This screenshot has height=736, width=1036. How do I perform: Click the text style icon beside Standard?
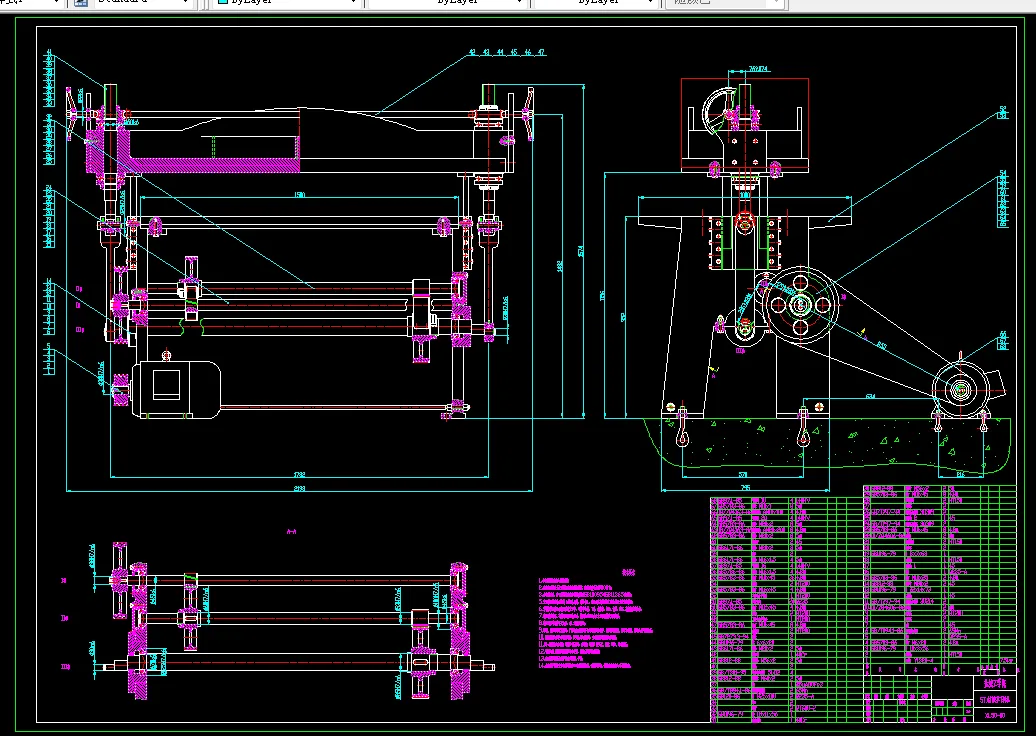pyautogui.click(x=81, y=2)
